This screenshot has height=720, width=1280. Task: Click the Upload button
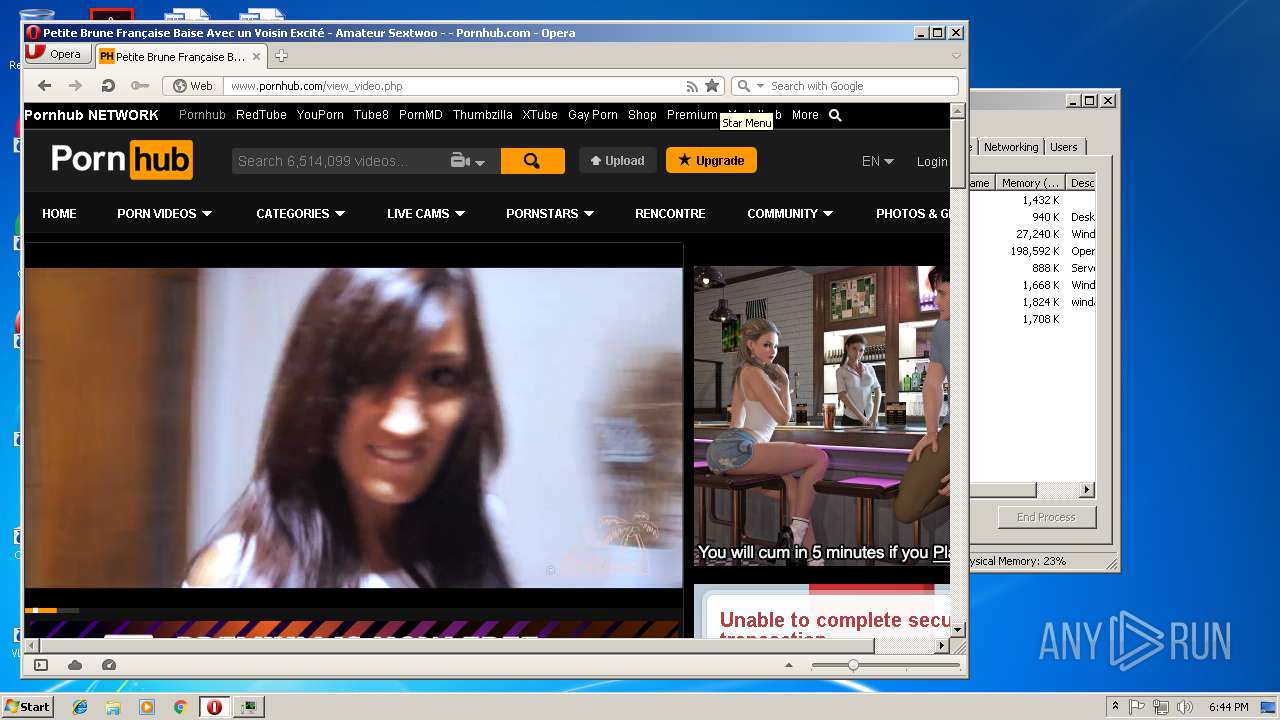click(x=618, y=160)
